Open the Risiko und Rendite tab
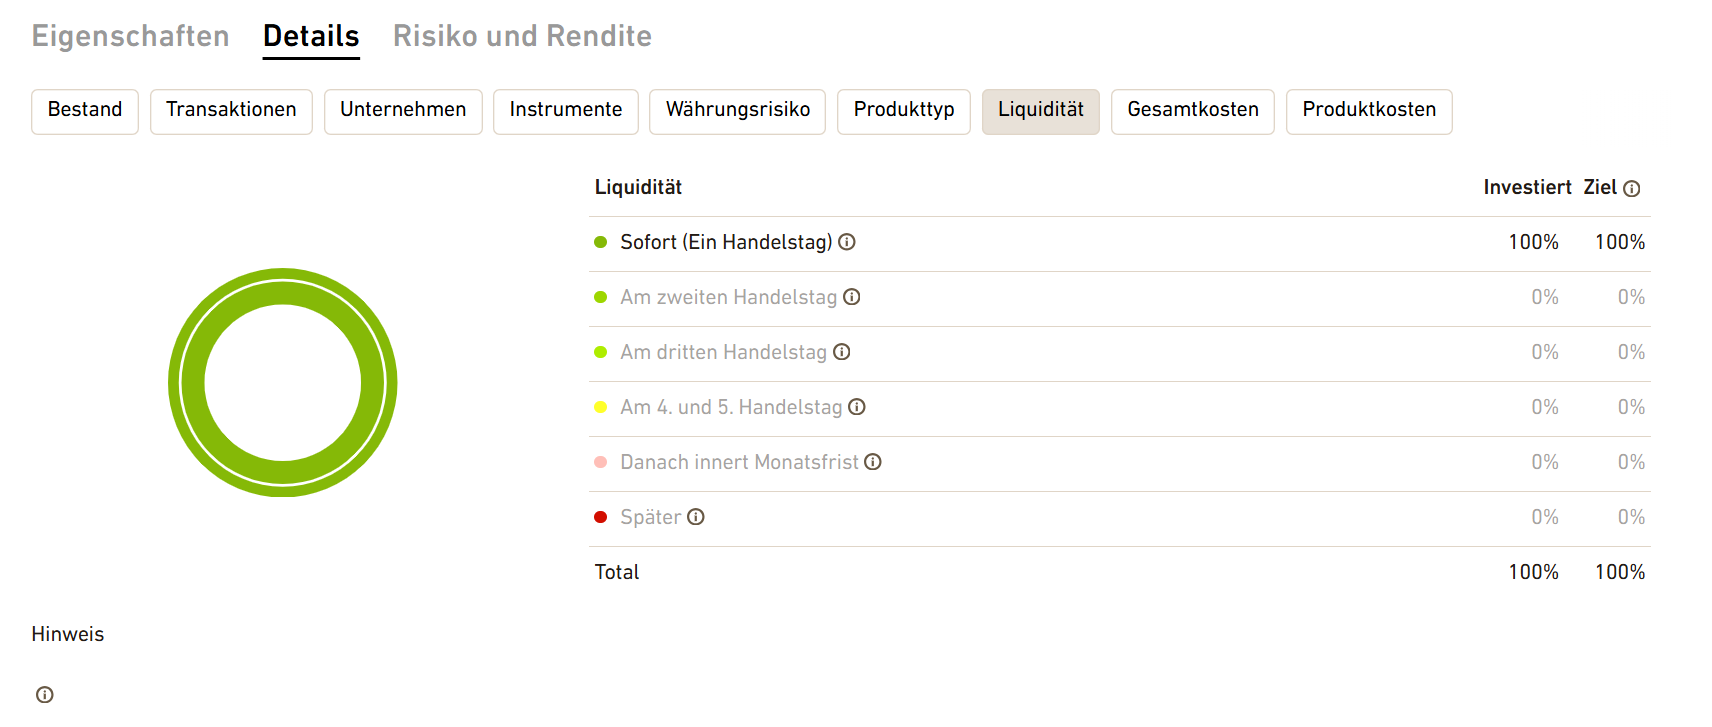The height and width of the screenshot is (727, 1712). coord(522,36)
